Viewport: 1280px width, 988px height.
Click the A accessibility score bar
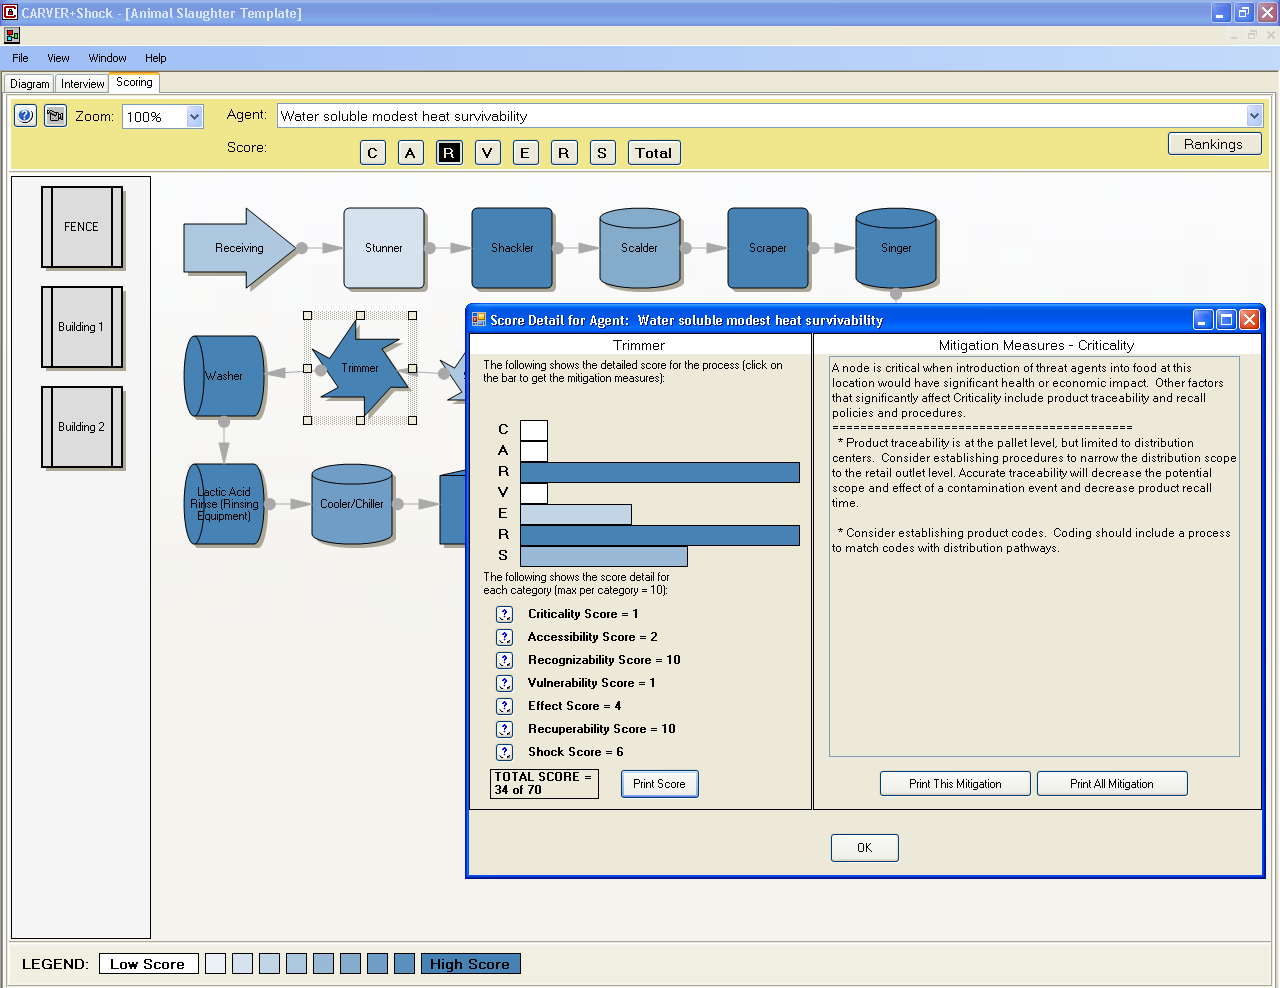[x=534, y=451]
